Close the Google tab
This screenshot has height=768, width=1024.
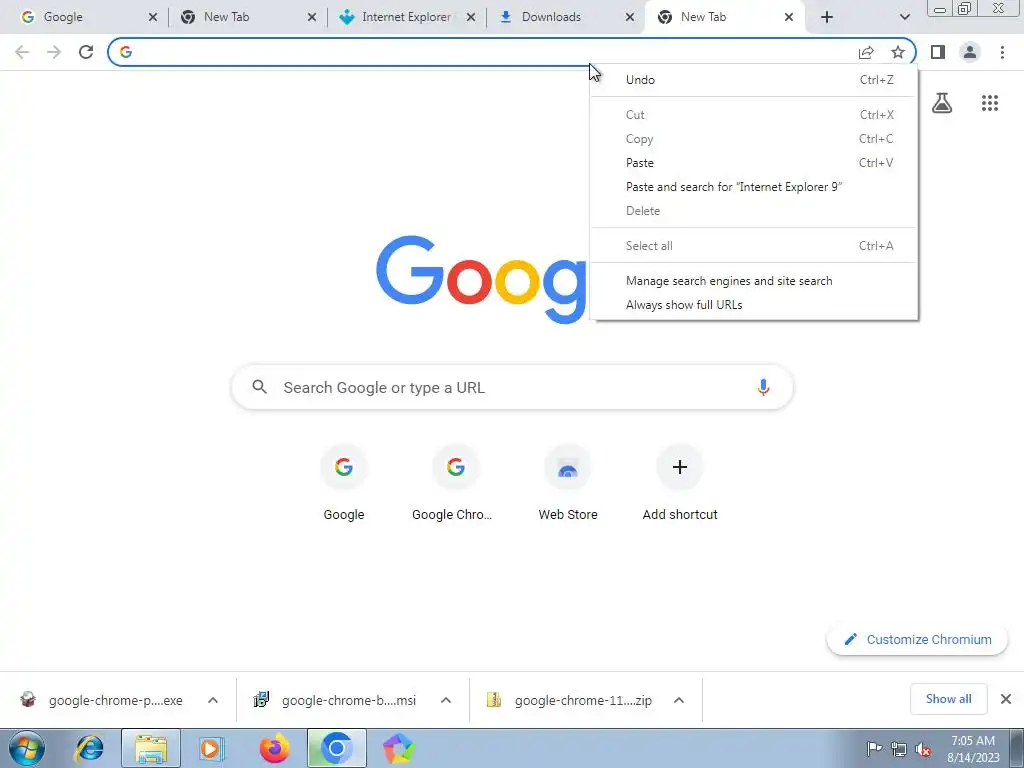point(153,17)
